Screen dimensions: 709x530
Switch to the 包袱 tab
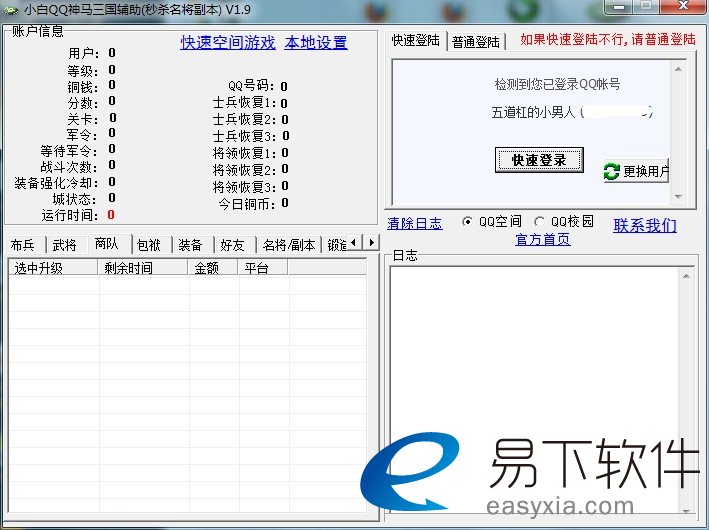(x=149, y=245)
